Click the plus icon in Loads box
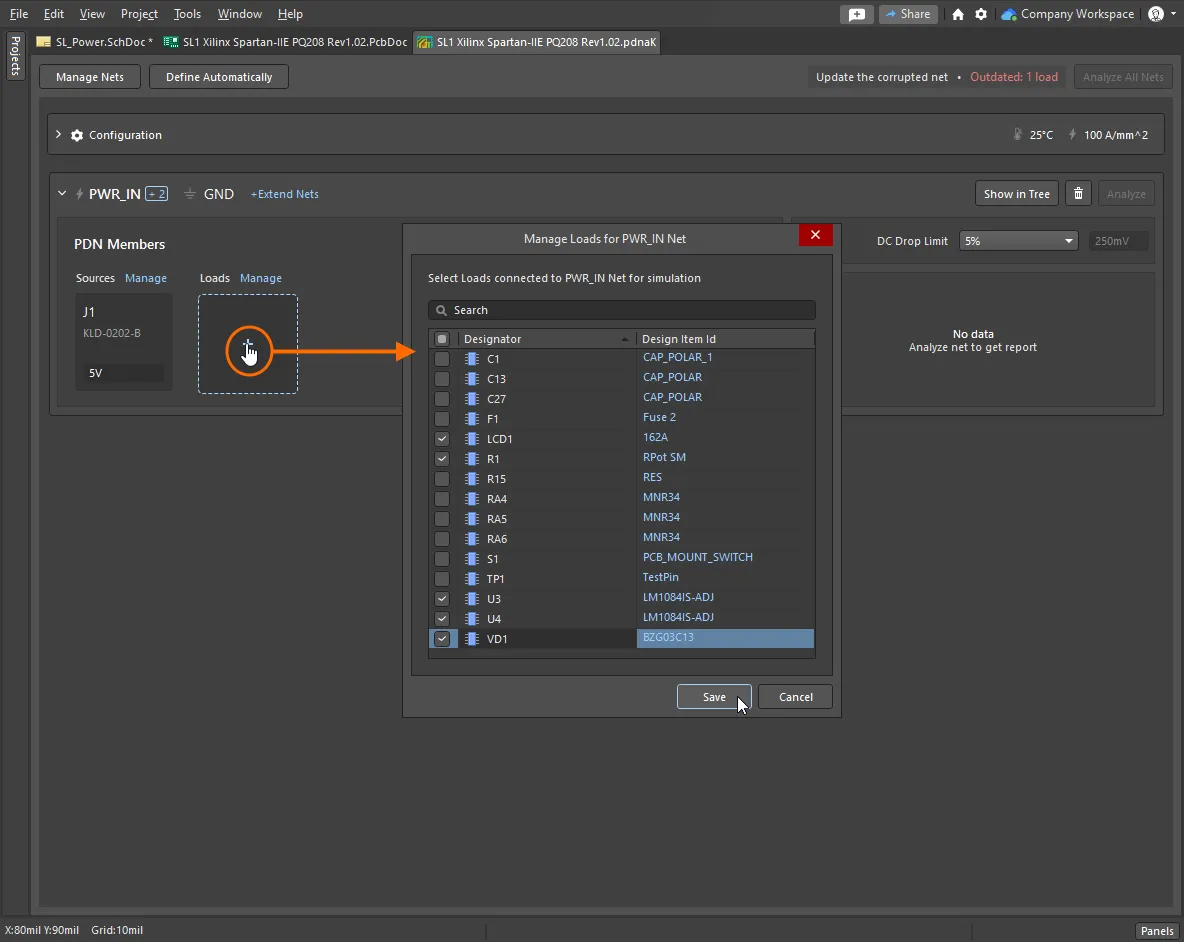The image size is (1184, 942). point(248,345)
